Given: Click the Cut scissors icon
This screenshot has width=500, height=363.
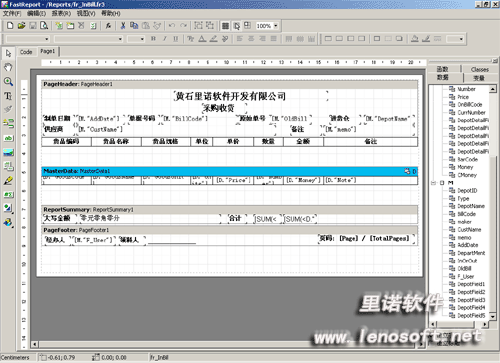Looking at the screenshot, I should click(123, 26).
